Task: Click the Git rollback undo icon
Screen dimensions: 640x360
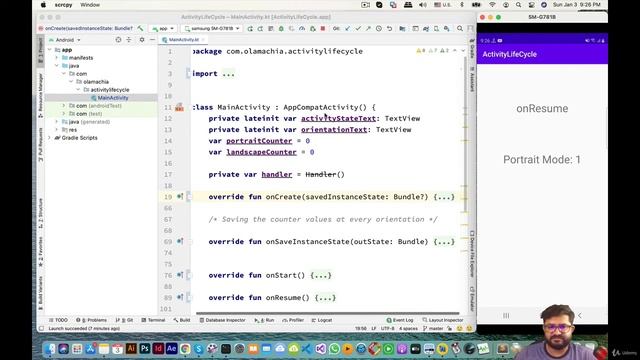Action: 389,29
